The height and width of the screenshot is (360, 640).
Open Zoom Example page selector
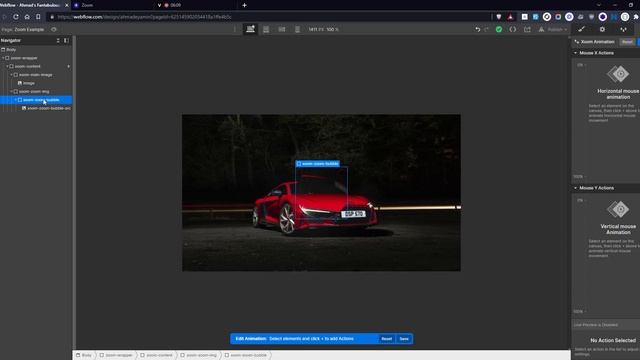(23, 29)
